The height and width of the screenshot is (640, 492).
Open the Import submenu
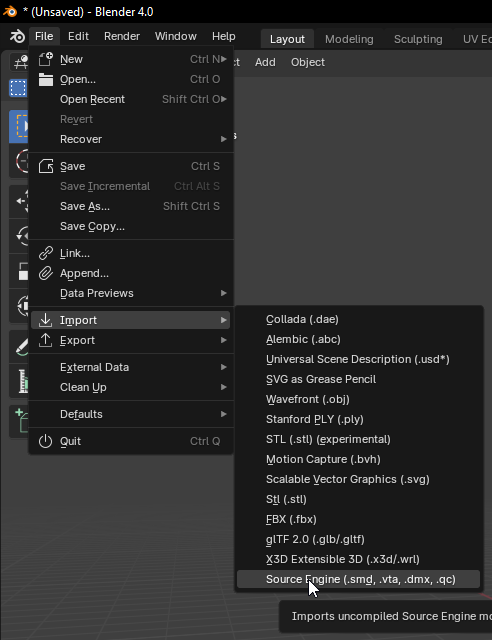pyautogui.click(x=131, y=320)
